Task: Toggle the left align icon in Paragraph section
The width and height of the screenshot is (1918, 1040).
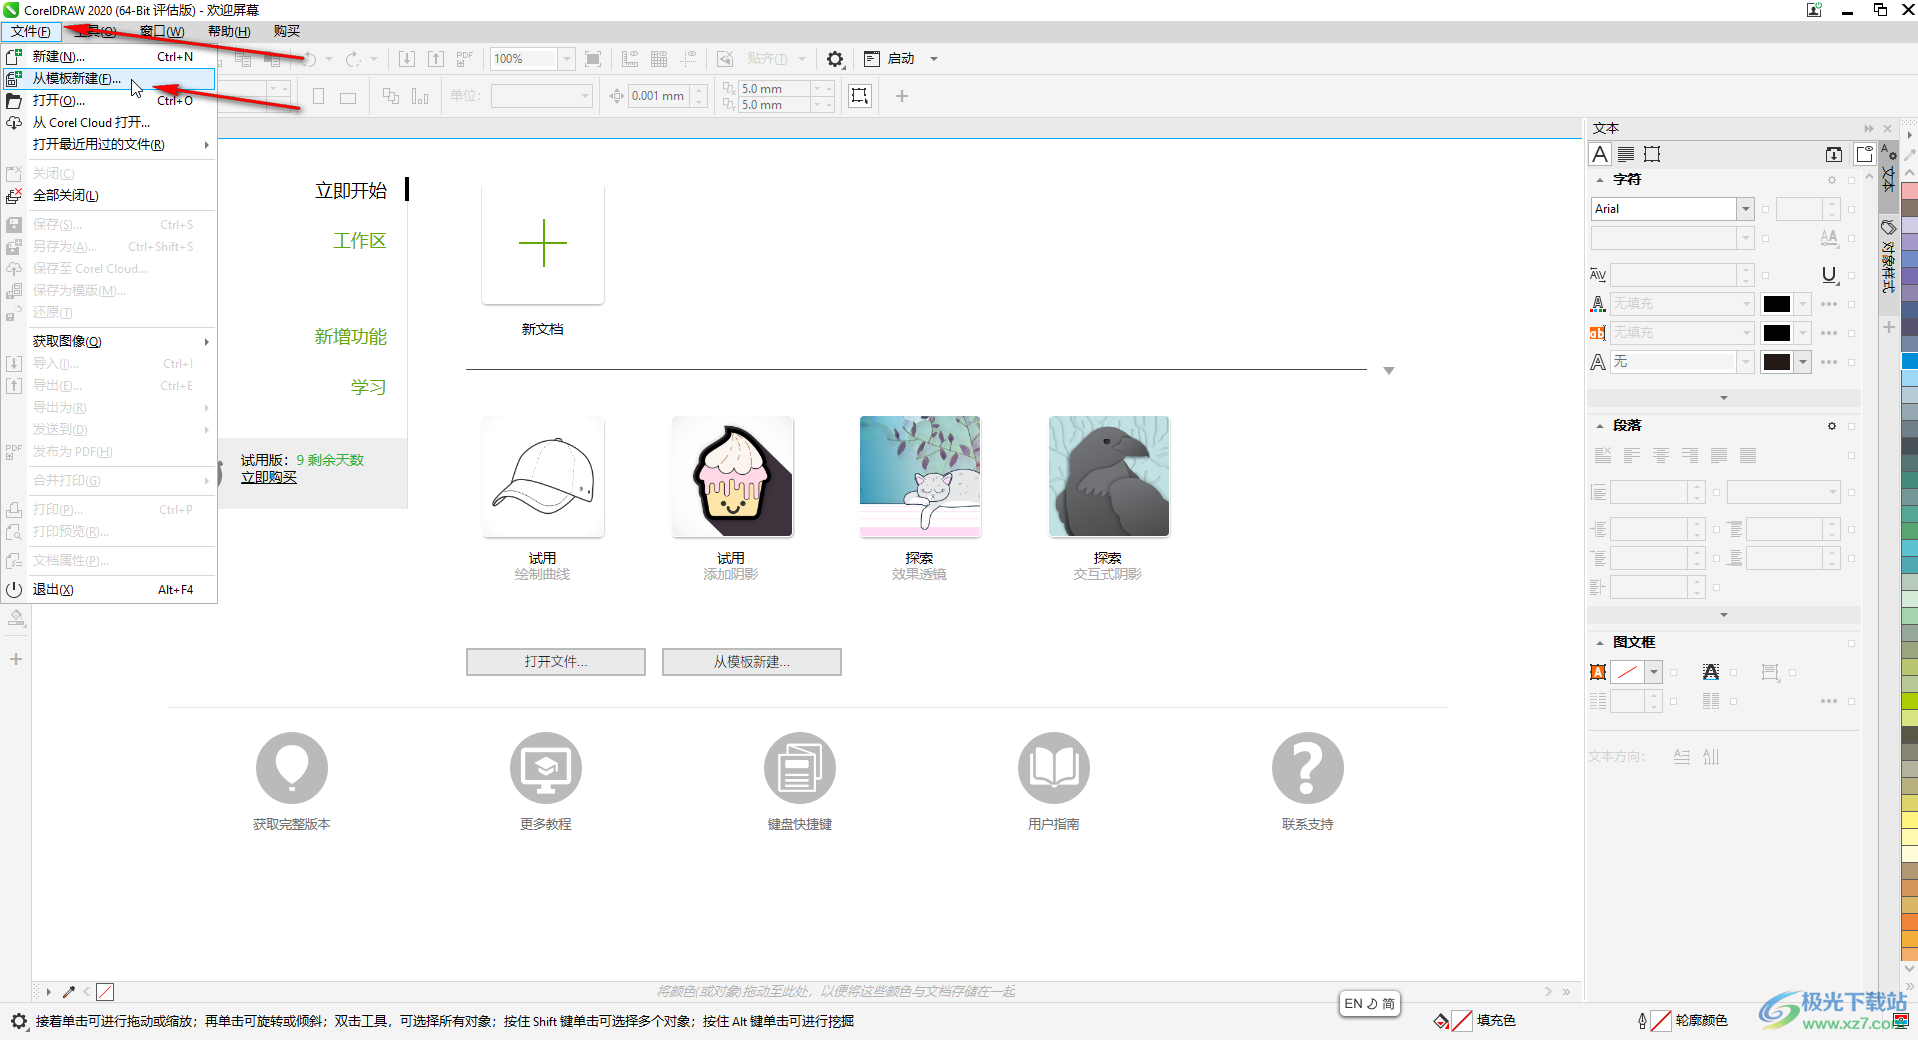Action: (1632, 456)
